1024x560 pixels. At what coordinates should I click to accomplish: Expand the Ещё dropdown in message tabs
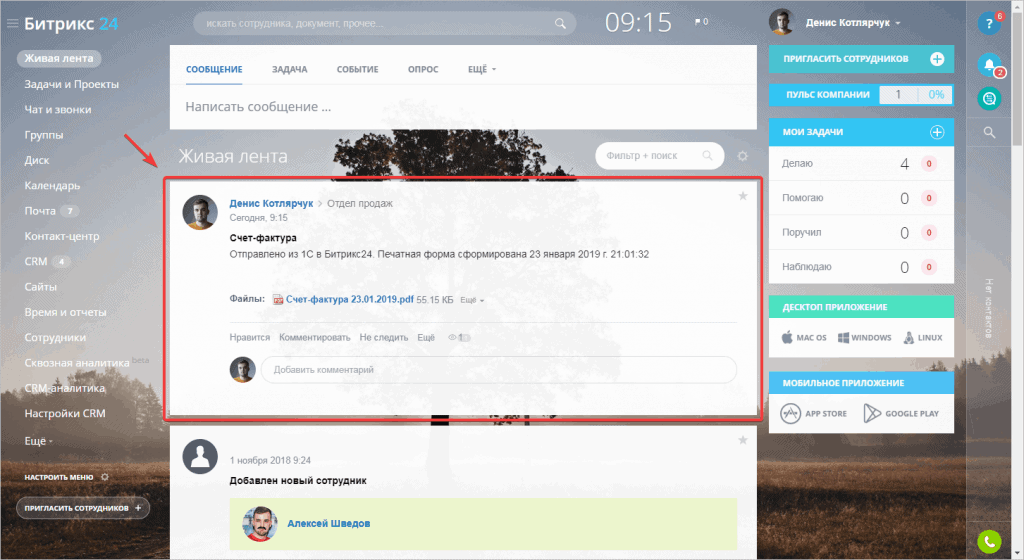click(x=482, y=69)
